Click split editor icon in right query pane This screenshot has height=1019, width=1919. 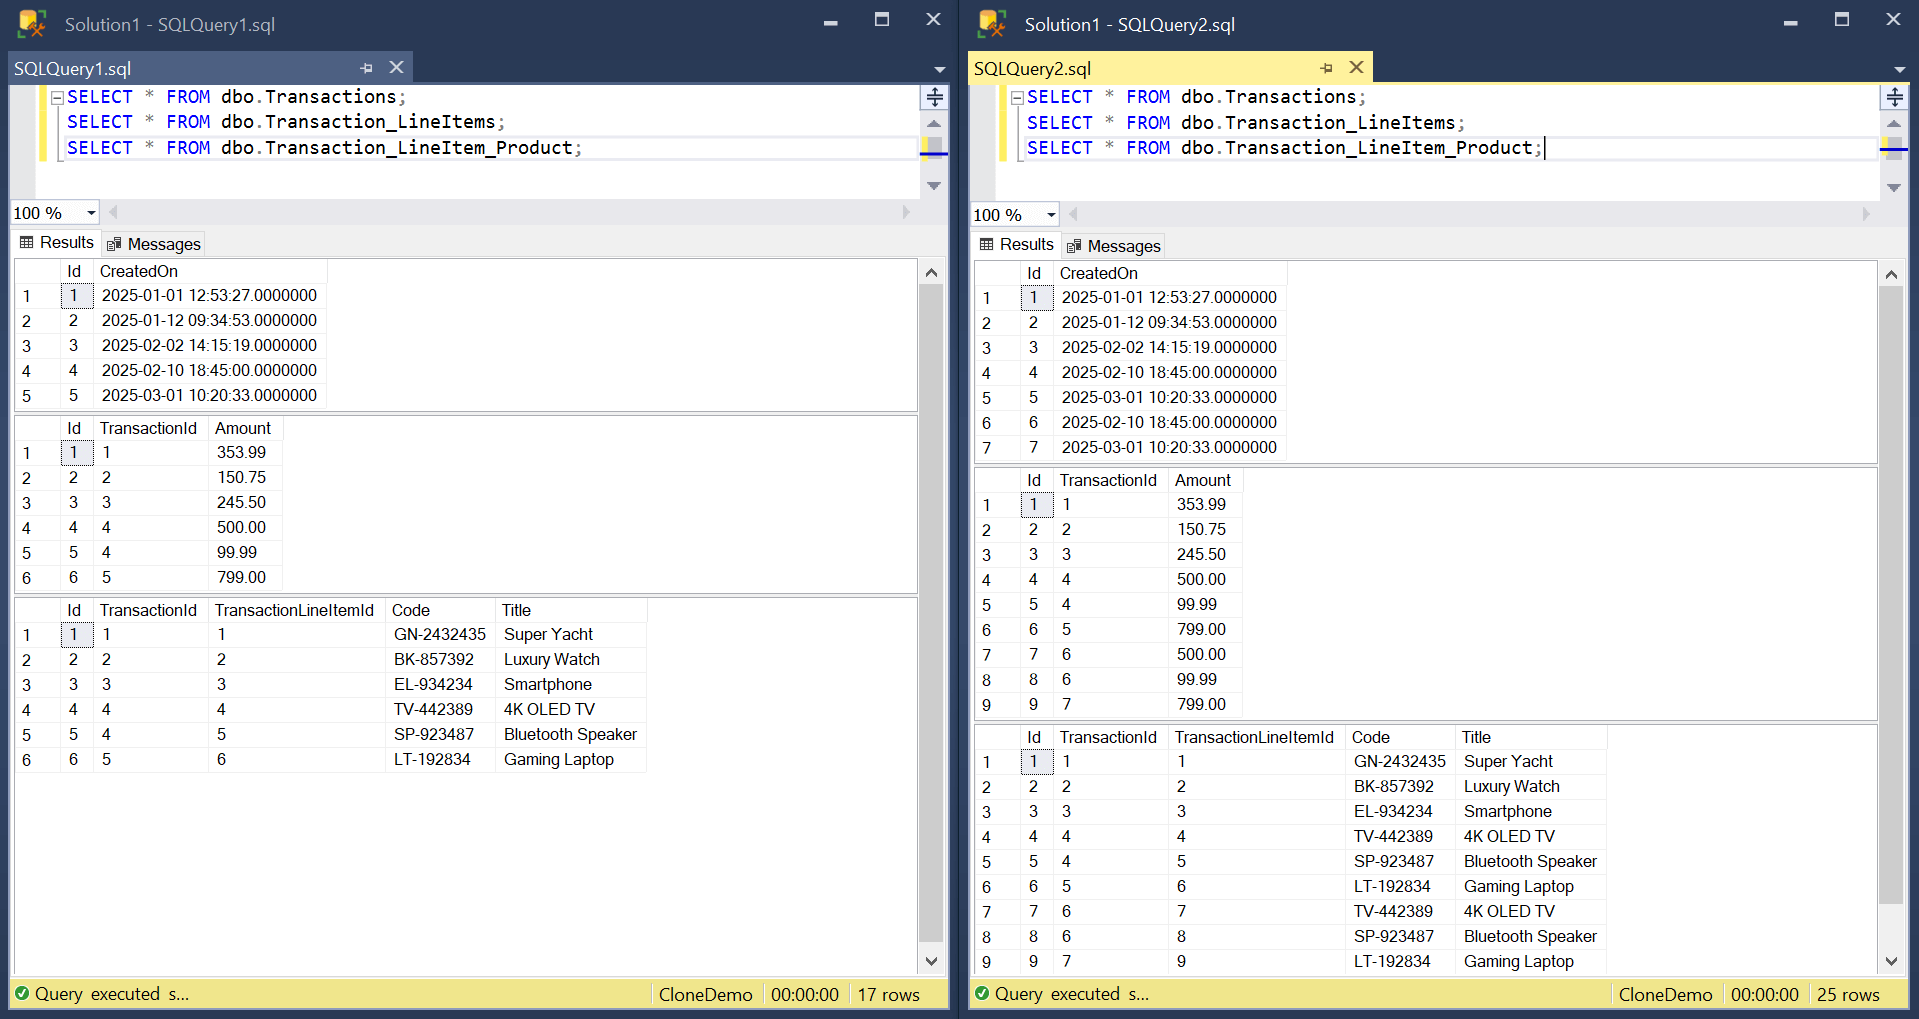pos(1894,97)
